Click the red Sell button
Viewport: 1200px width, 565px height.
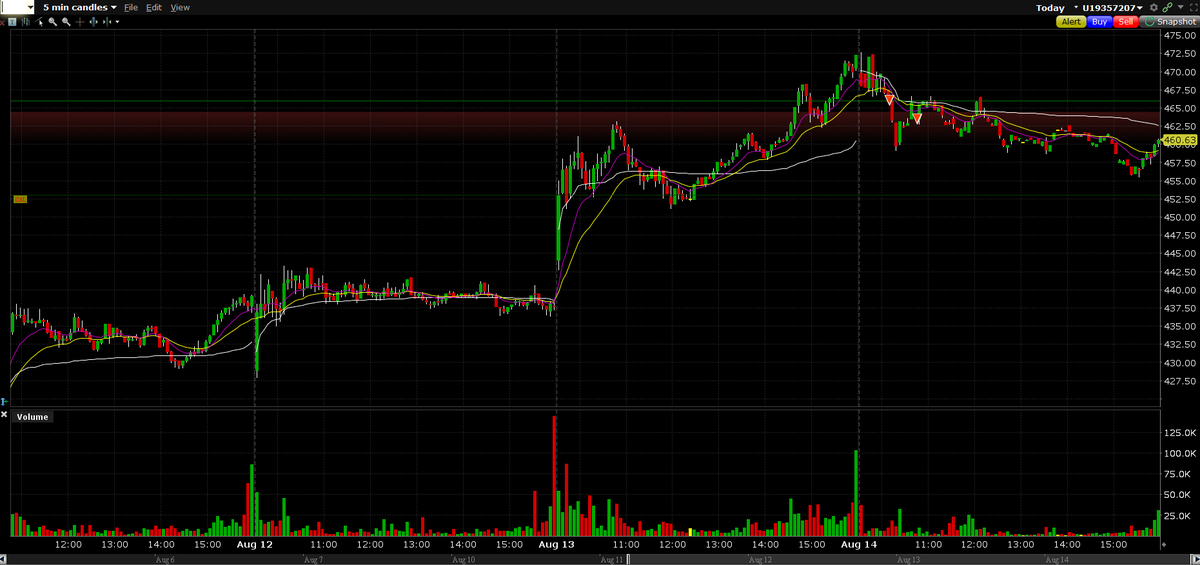1125,21
